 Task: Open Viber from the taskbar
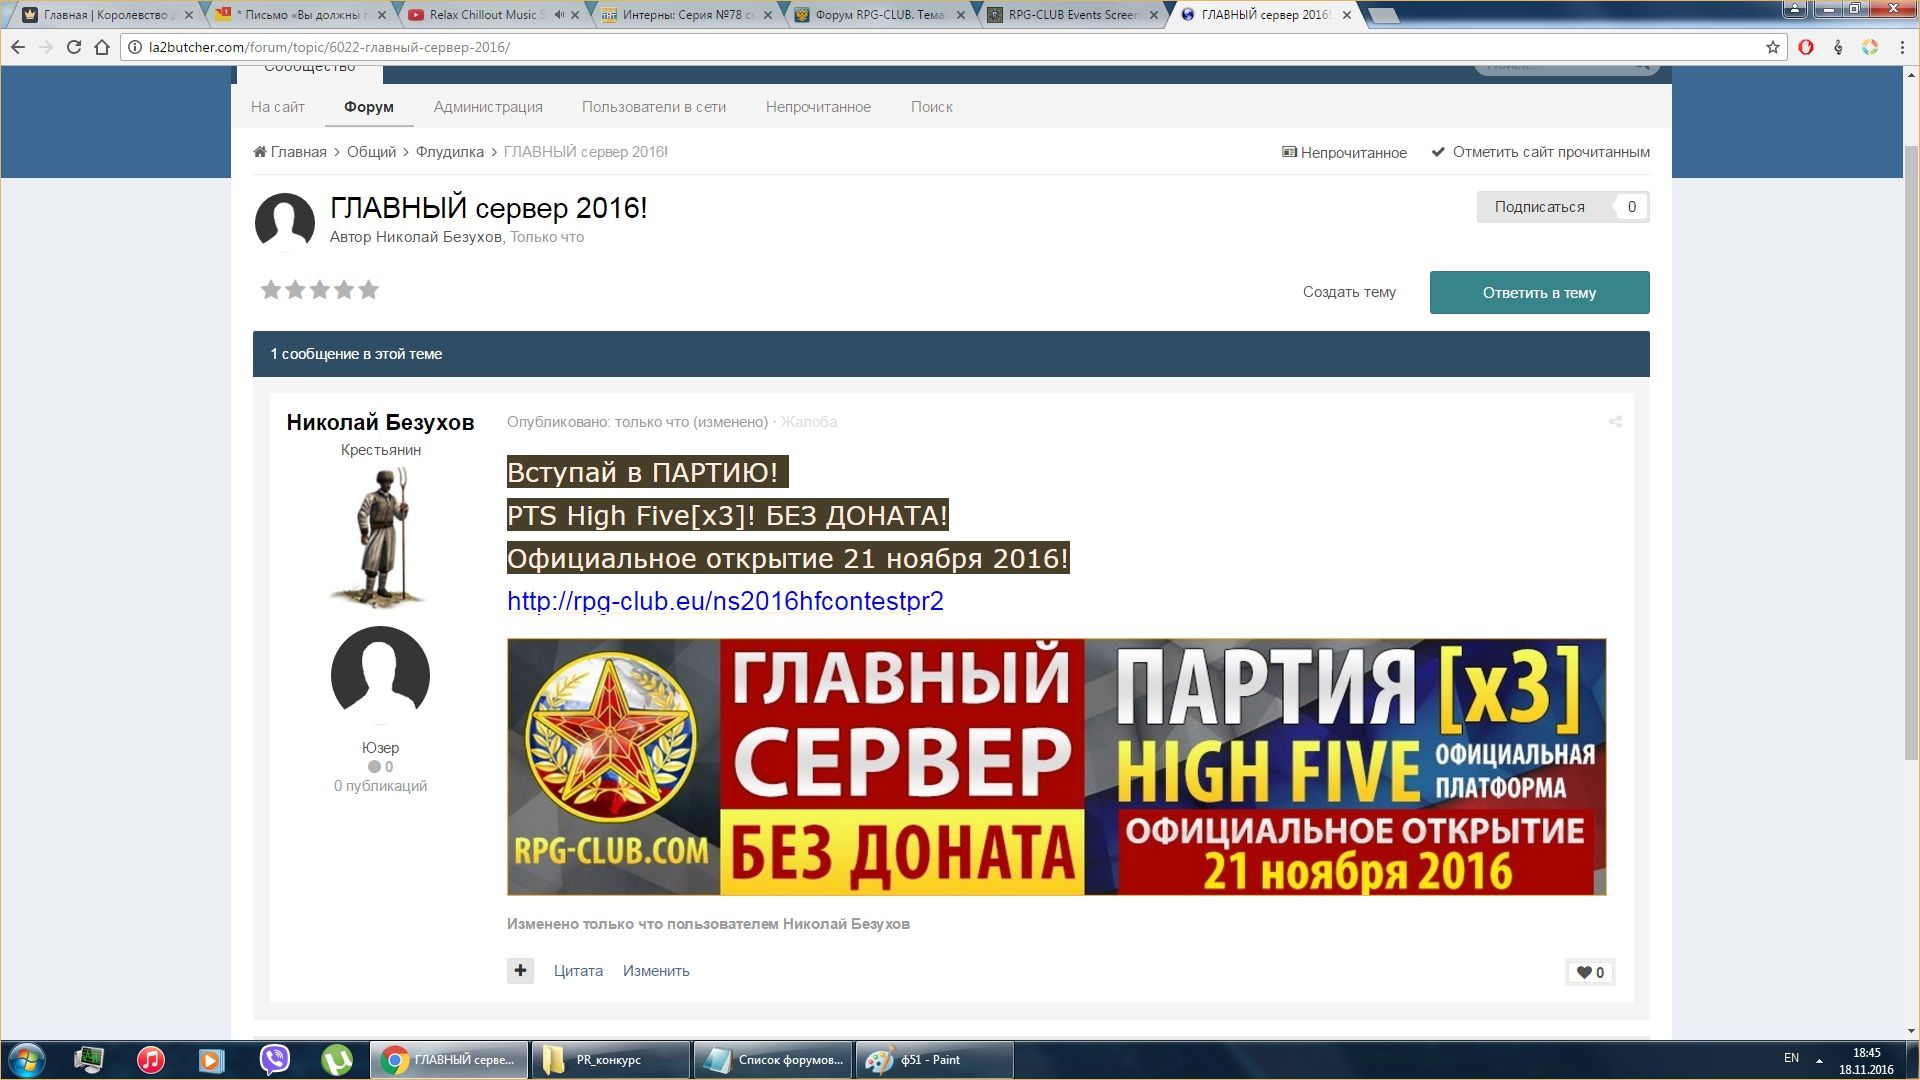pos(274,1060)
